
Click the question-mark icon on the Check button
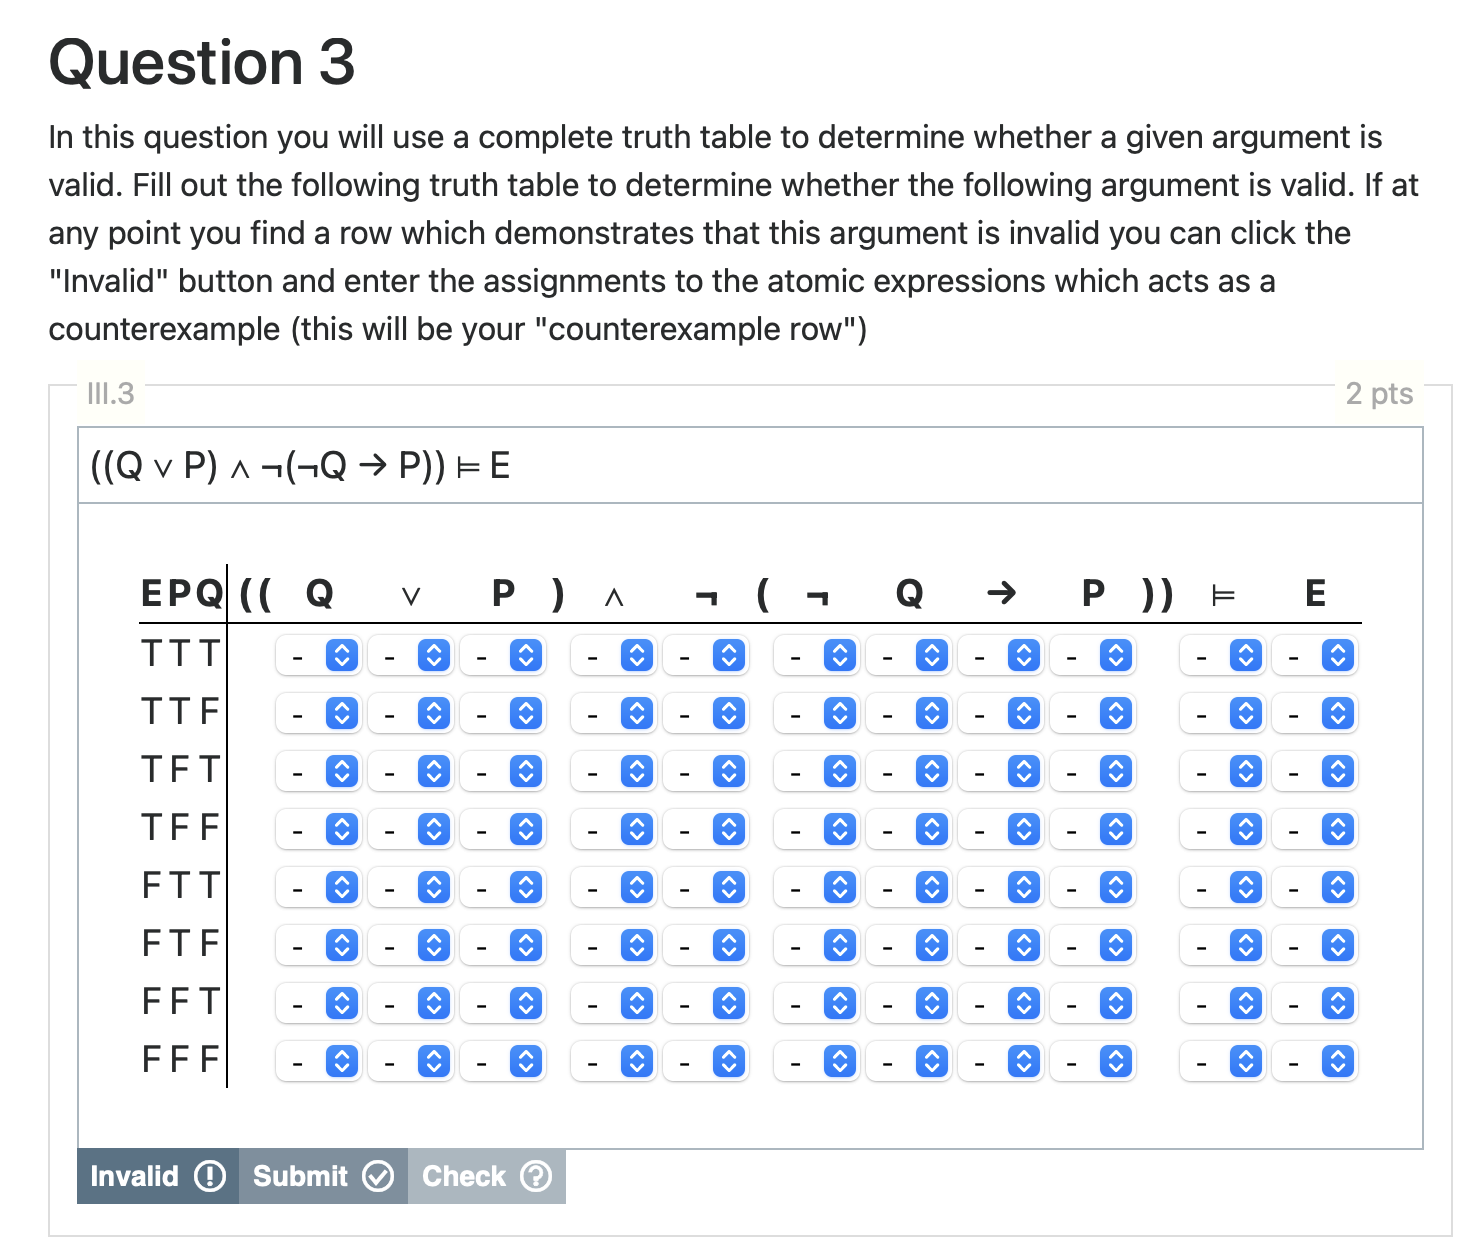tap(537, 1176)
